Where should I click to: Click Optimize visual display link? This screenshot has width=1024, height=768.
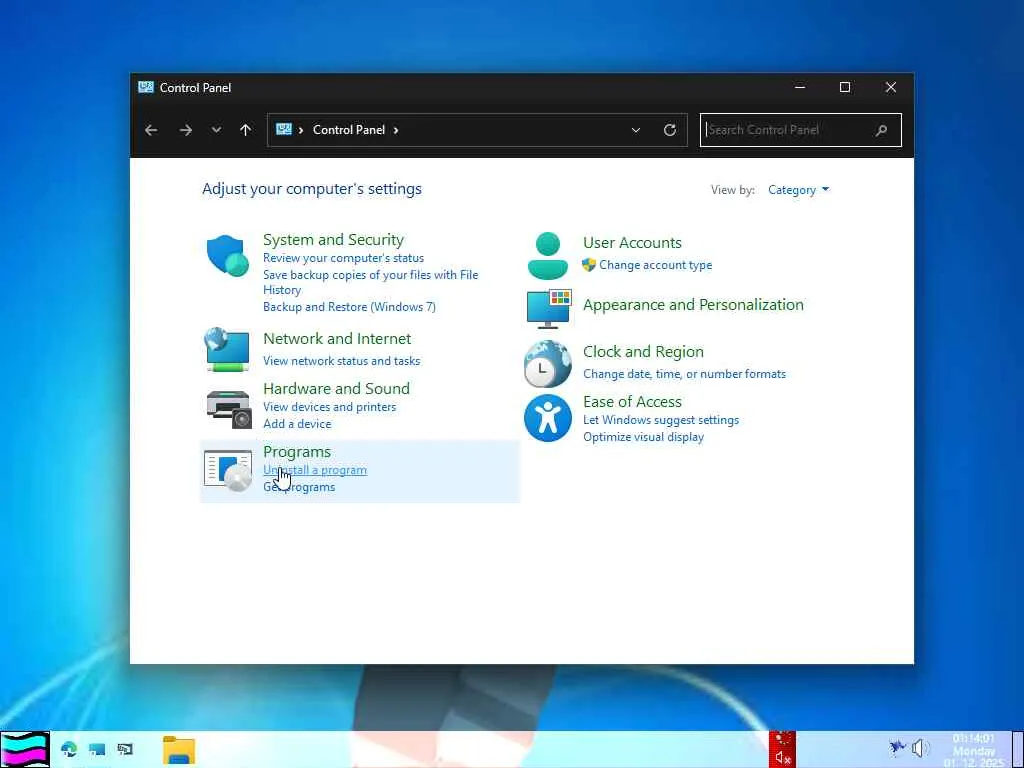point(643,437)
